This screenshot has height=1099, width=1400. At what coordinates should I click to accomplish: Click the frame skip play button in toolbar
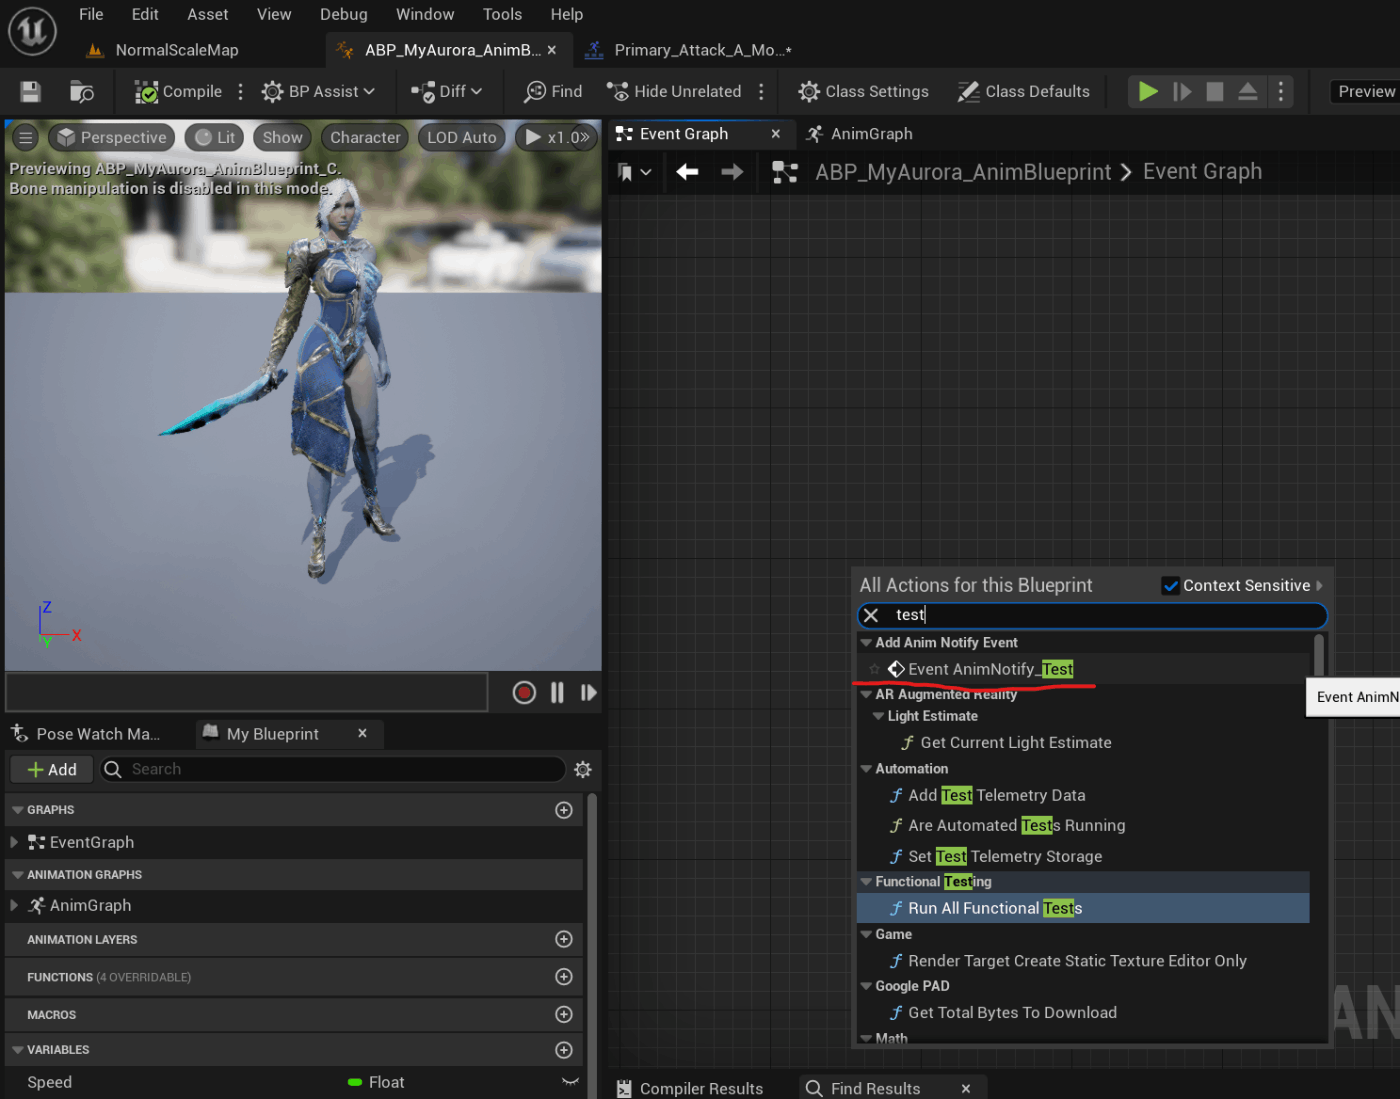pos(1182,92)
